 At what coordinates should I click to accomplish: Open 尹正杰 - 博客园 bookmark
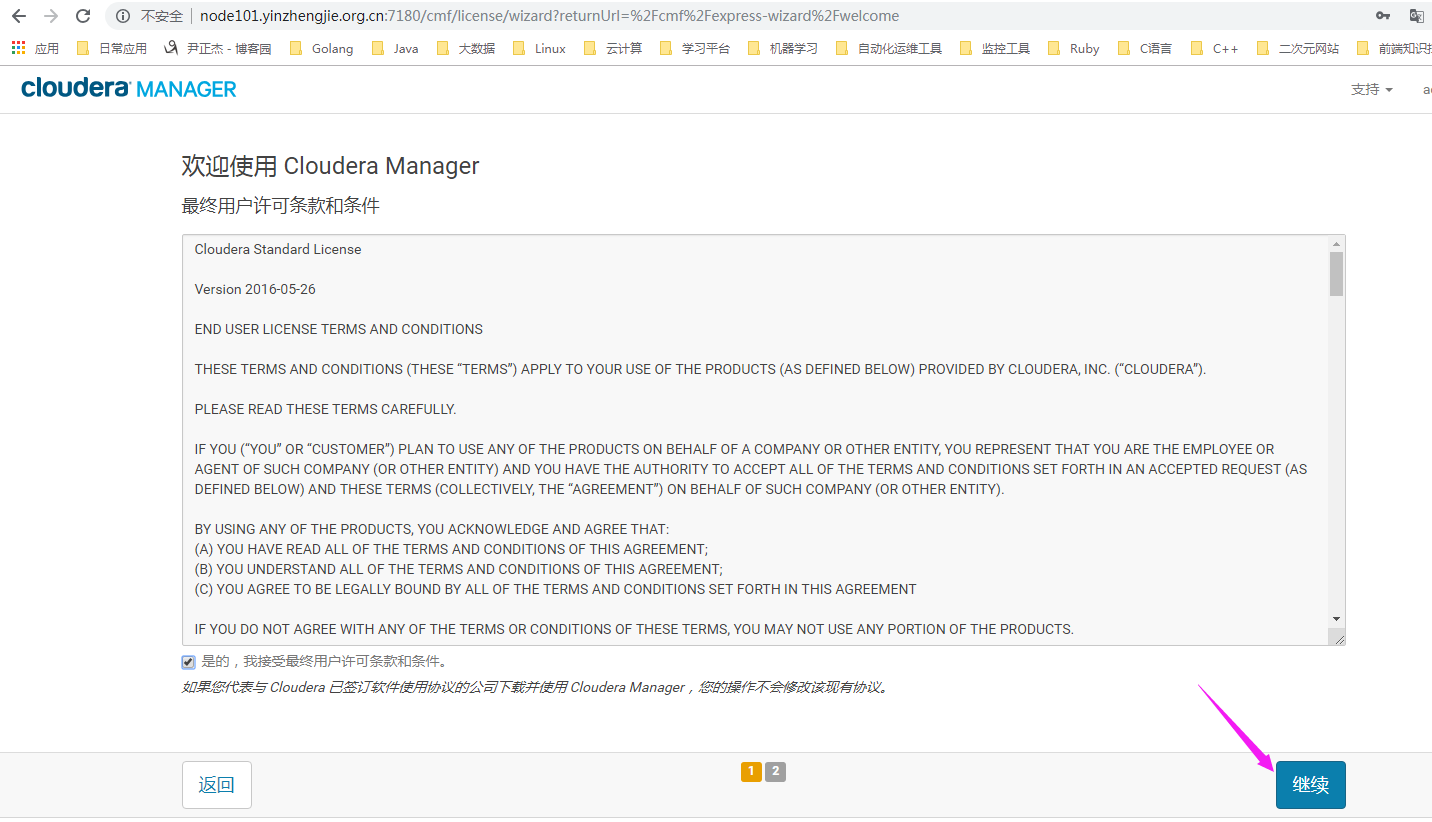pyautogui.click(x=216, y=48)
